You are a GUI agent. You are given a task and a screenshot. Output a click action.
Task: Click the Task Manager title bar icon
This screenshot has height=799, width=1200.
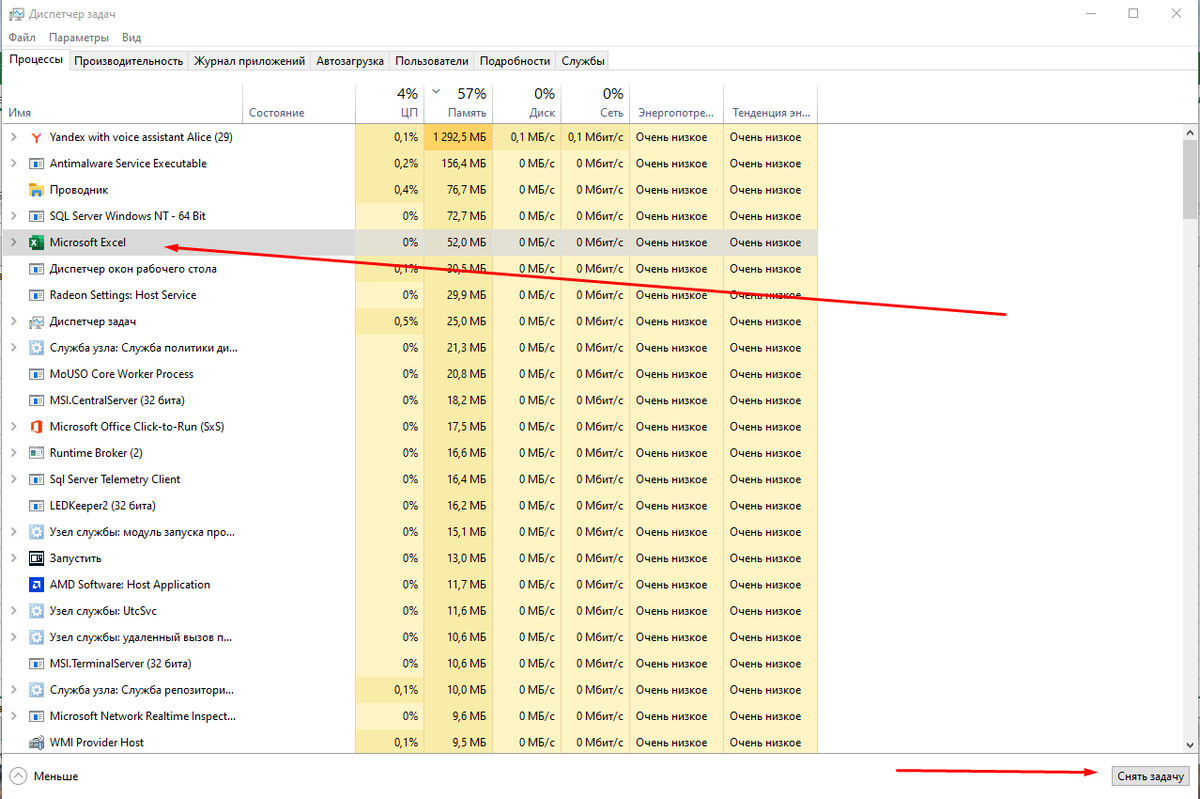16,14
